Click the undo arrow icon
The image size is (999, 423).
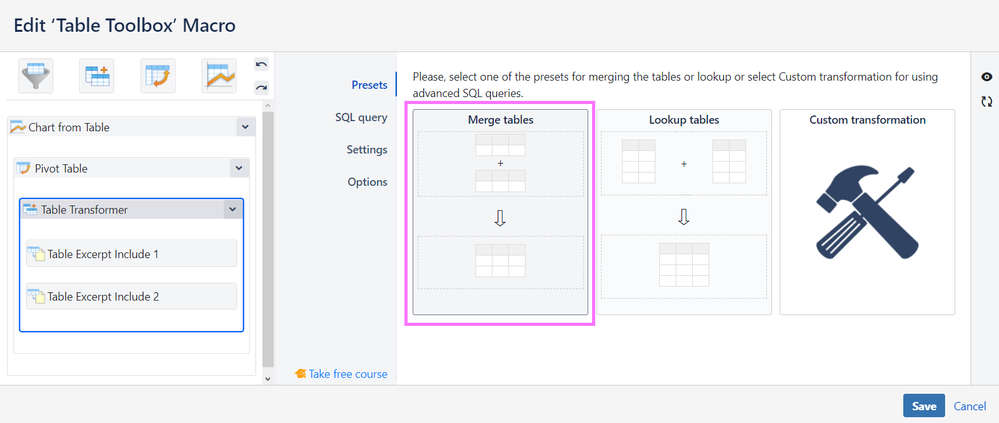pyautogui.click(x=261, y=65)
